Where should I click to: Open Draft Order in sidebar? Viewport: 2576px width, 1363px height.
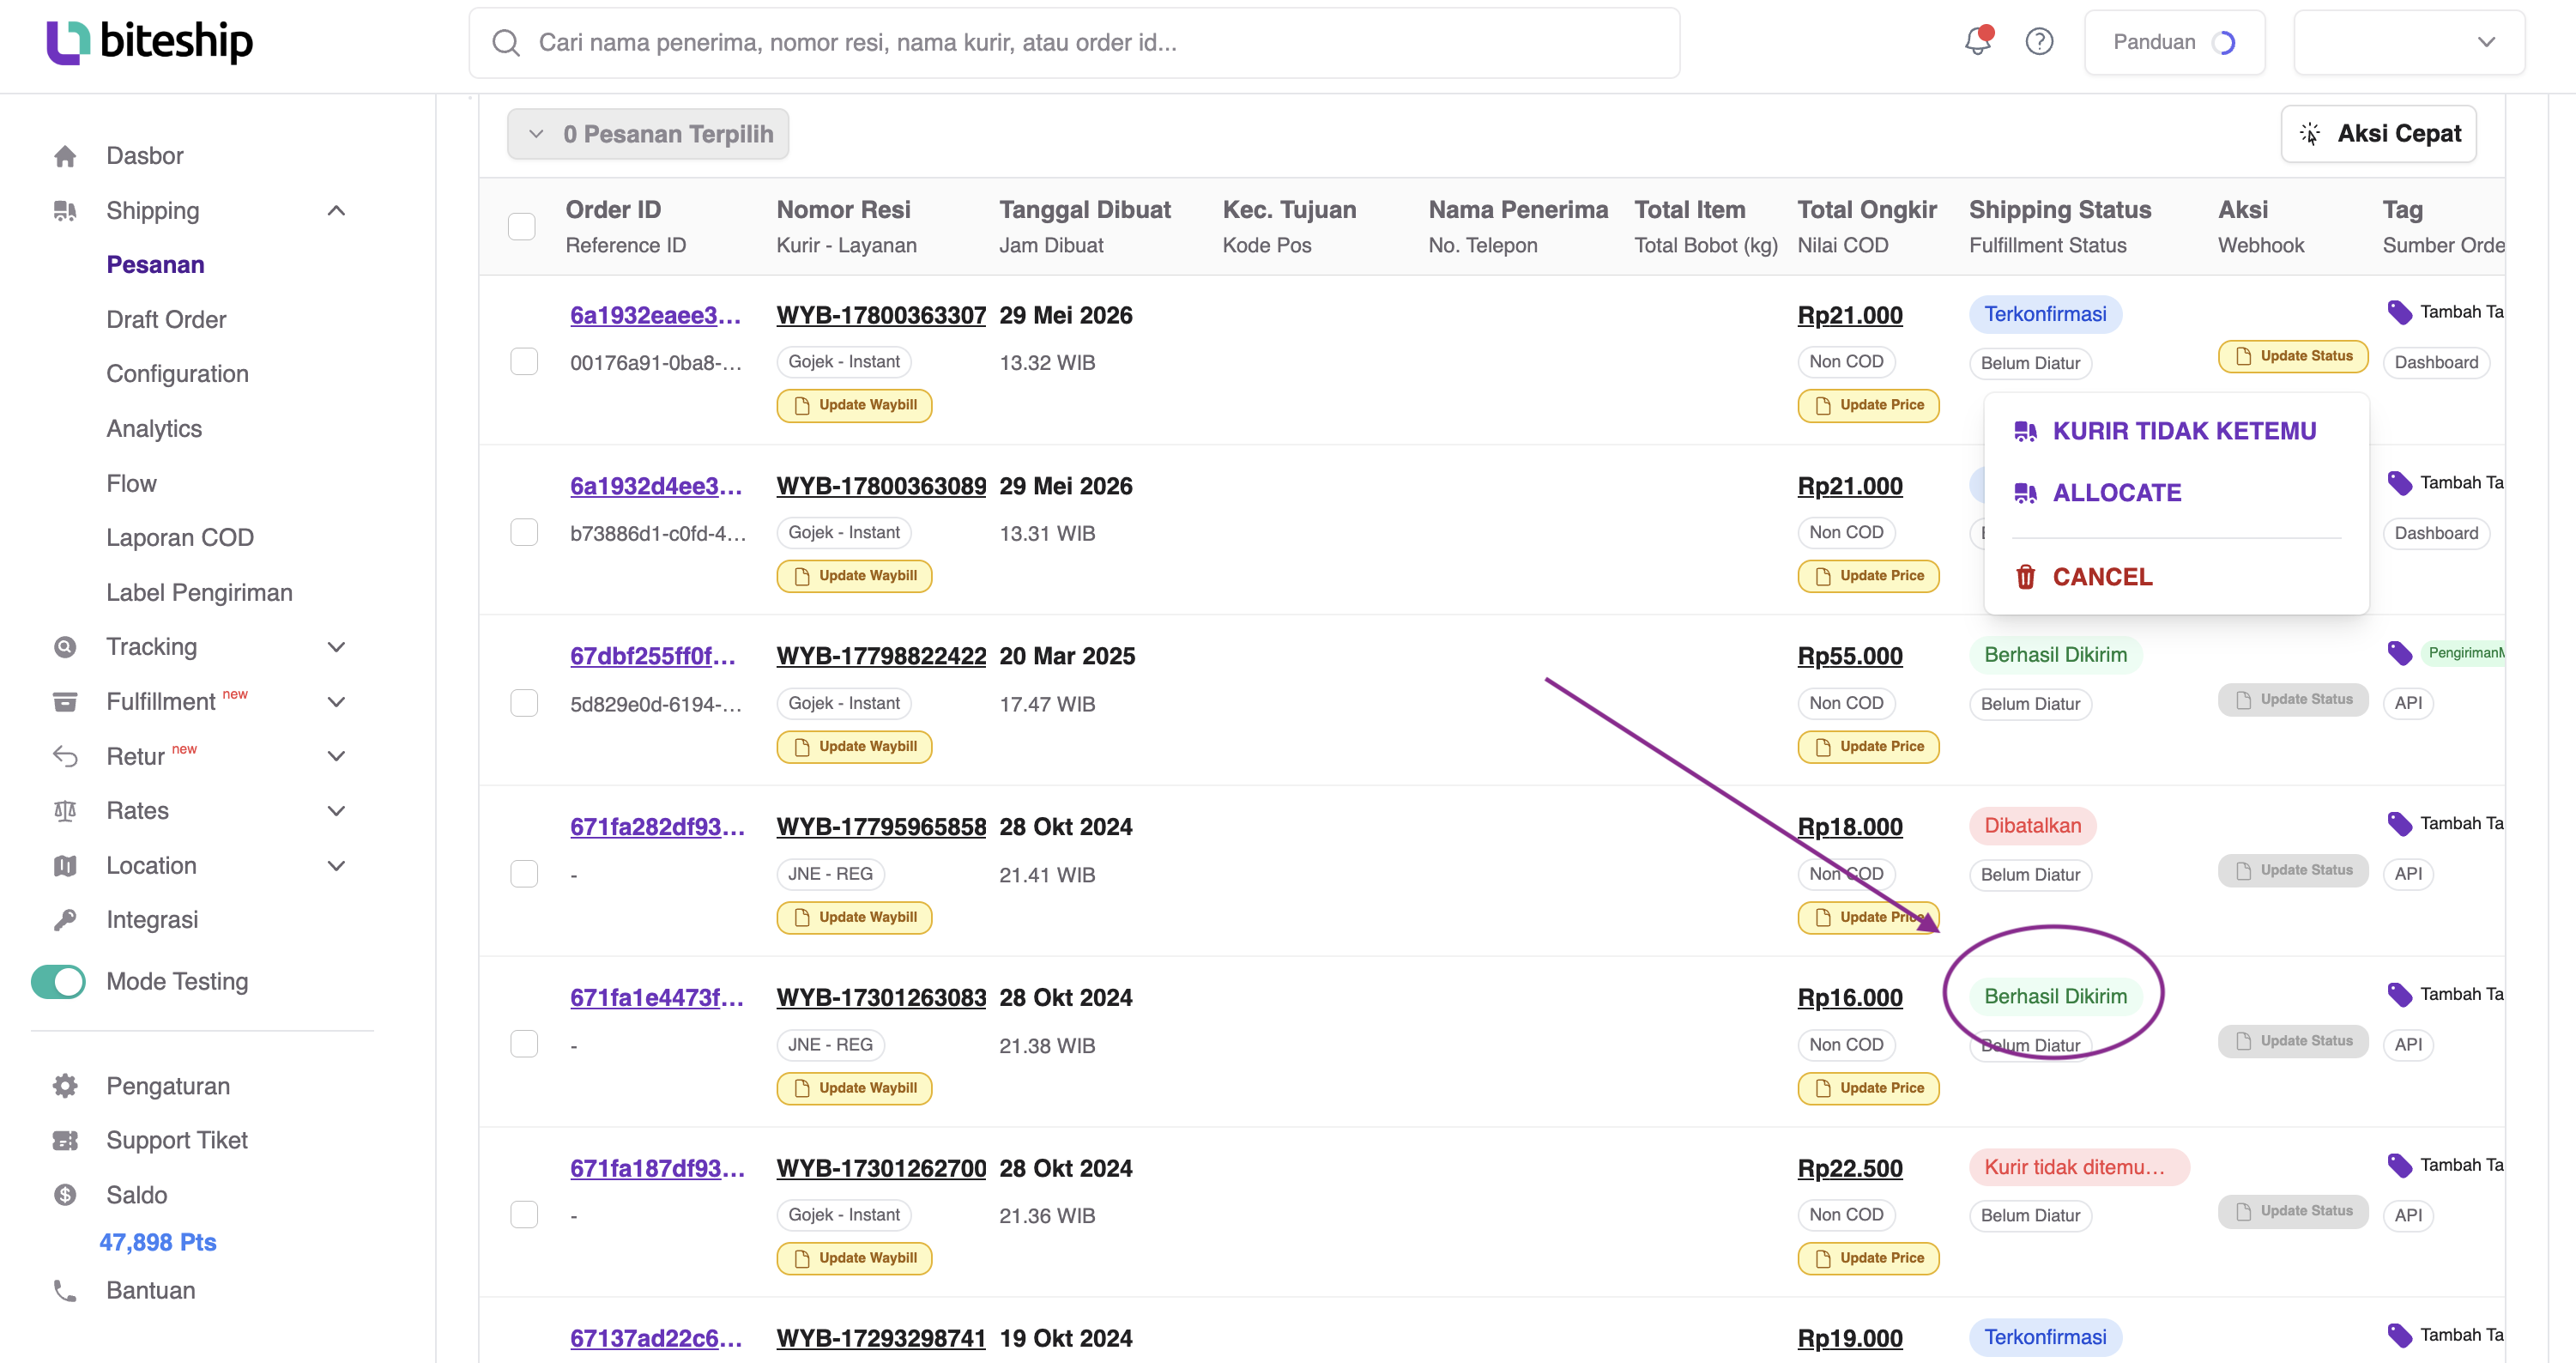pyautogui.click(x=166, y=320)
